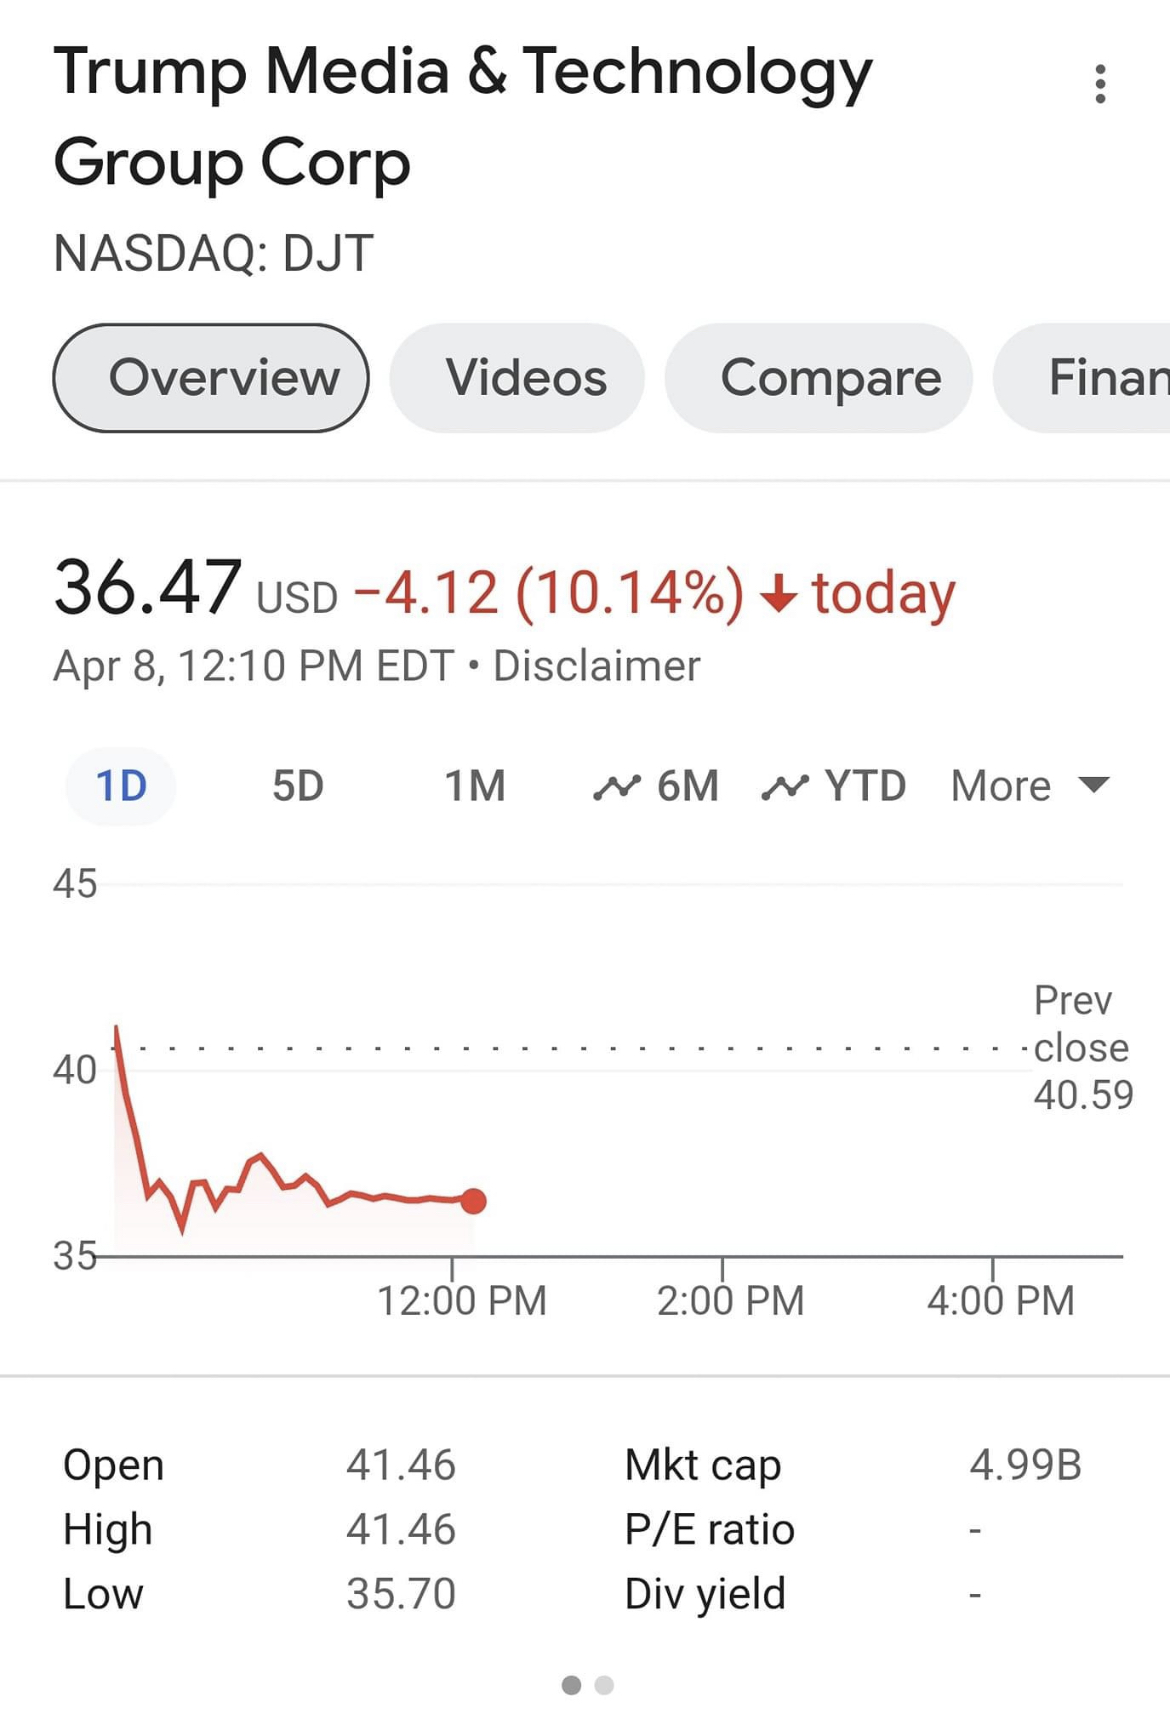Switch chart to 1M range

475,786
